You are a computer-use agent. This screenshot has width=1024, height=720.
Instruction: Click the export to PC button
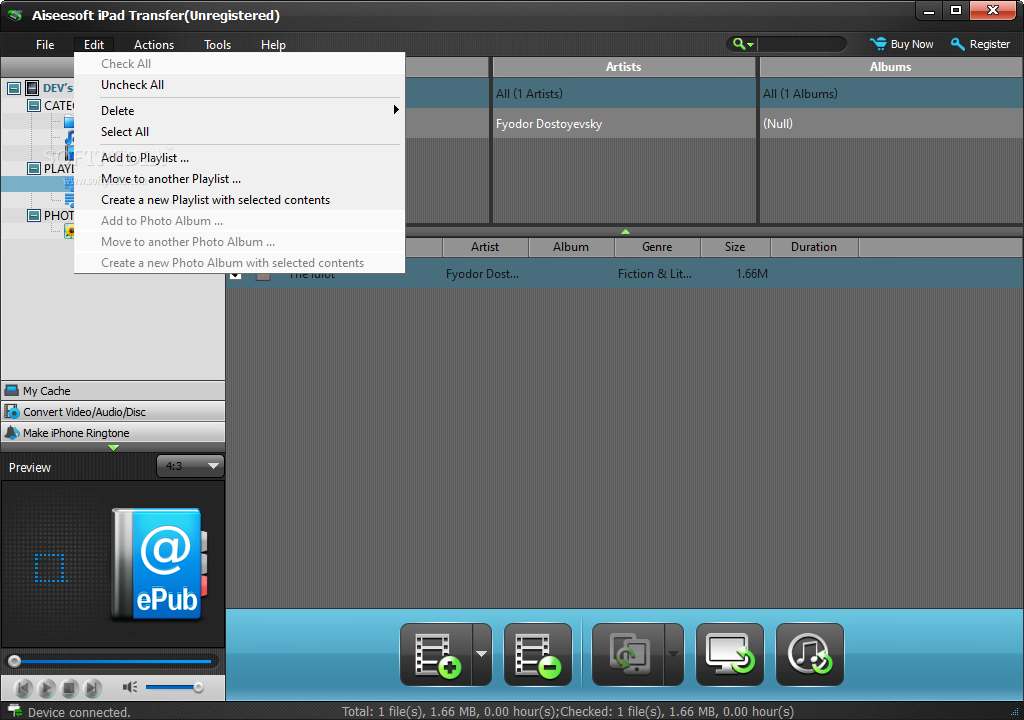point(730,655)
